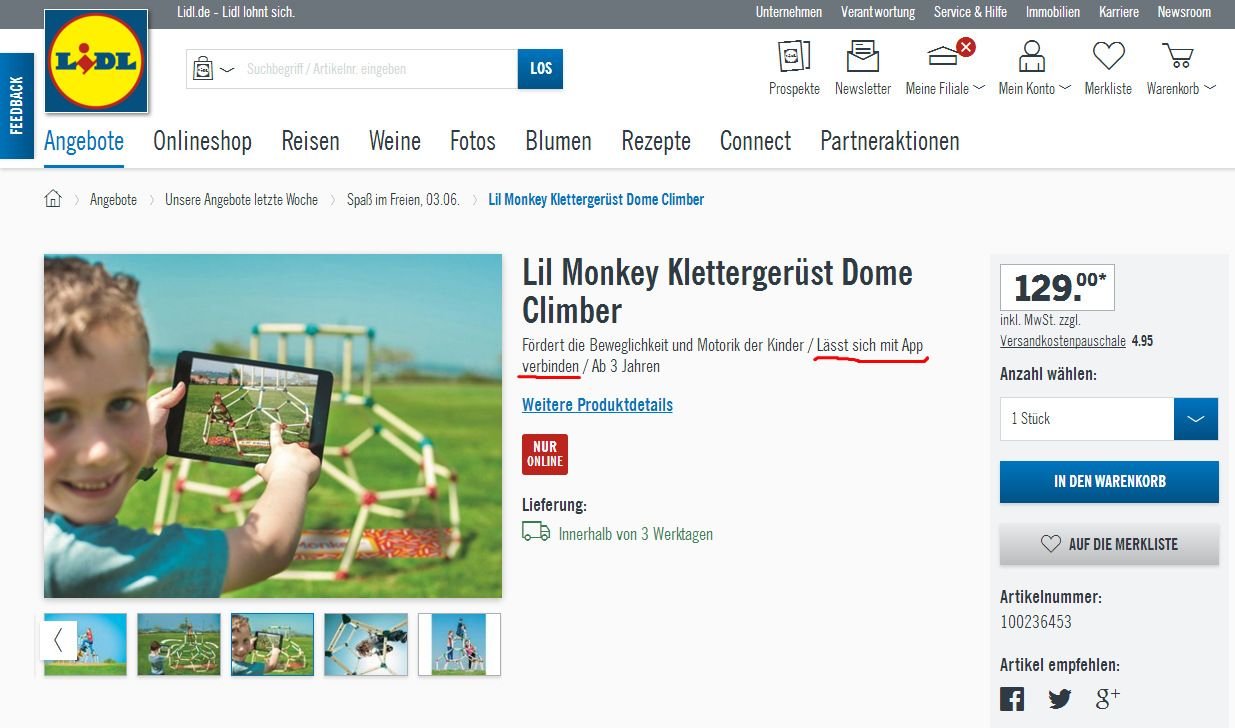The width and height of the screenshot is (1235, 728).
Task: Open the Weitere Produktdetails link
Action: [x=597, y=405]
